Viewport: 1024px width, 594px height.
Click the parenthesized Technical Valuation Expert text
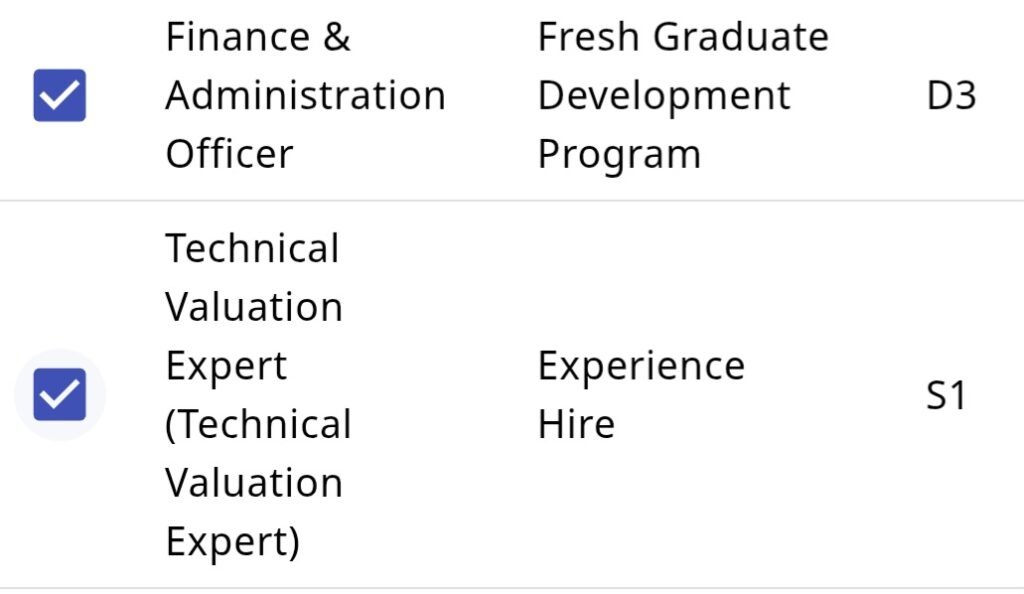[257, 484]
